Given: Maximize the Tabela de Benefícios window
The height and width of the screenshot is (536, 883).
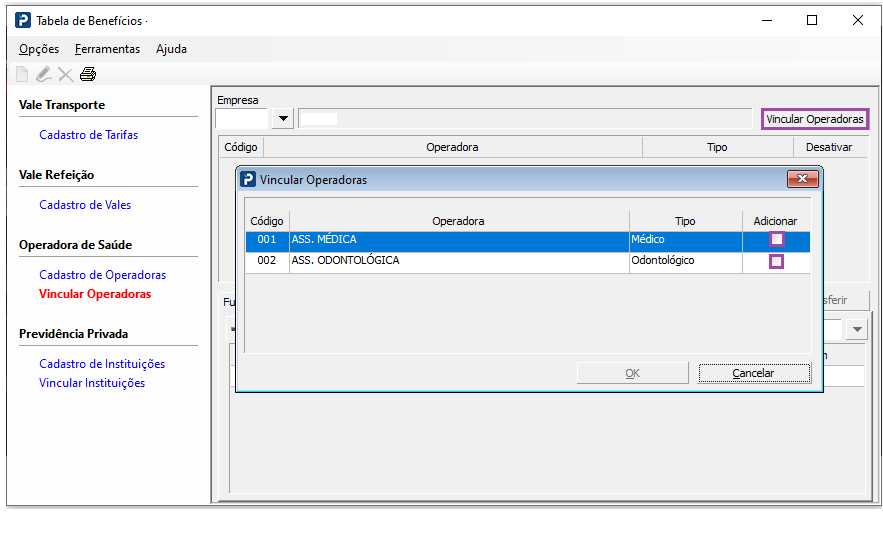Looking at the screenshot, I should pos(812,20).
